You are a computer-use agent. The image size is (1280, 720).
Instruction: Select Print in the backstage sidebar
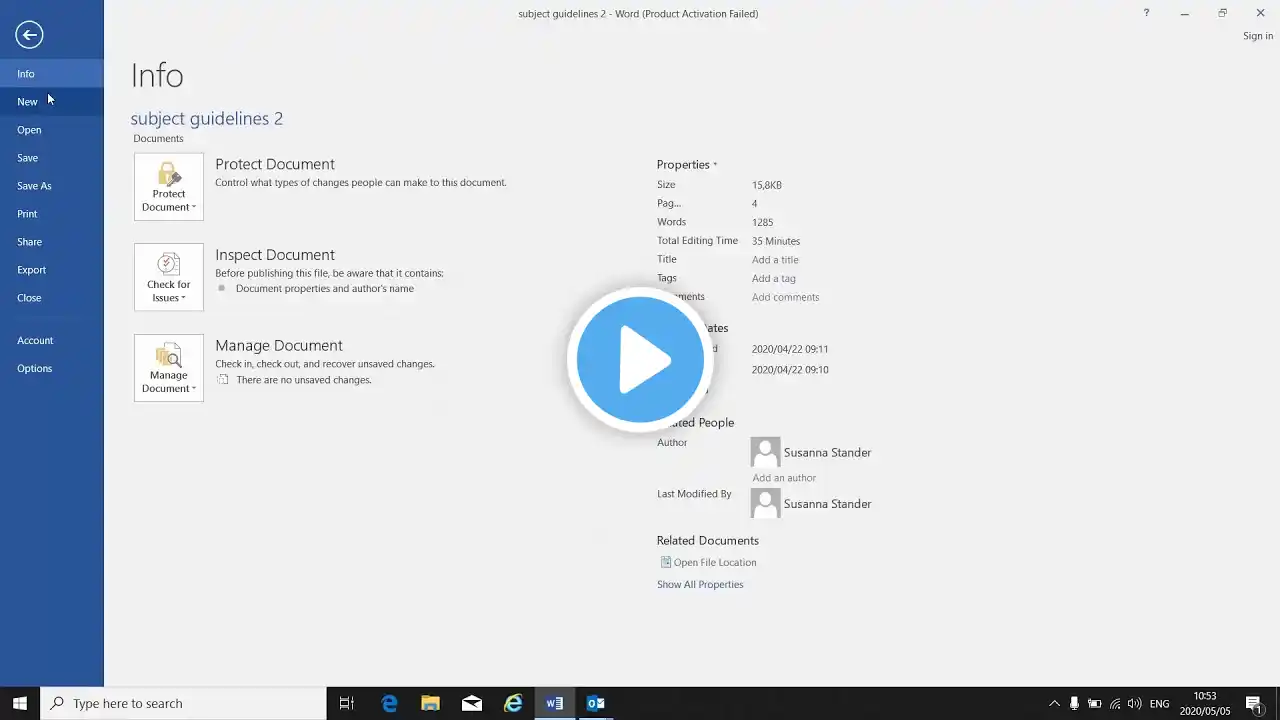[x=52, y=214]
